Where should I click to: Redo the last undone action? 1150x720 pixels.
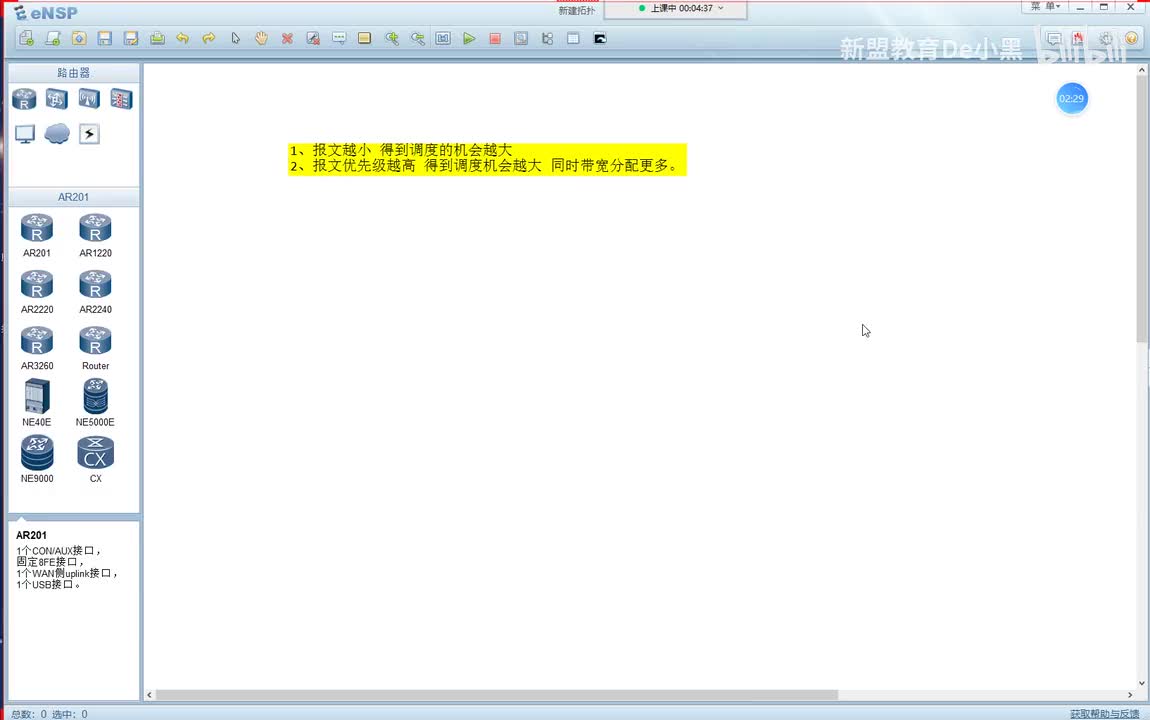click(209, 38)
